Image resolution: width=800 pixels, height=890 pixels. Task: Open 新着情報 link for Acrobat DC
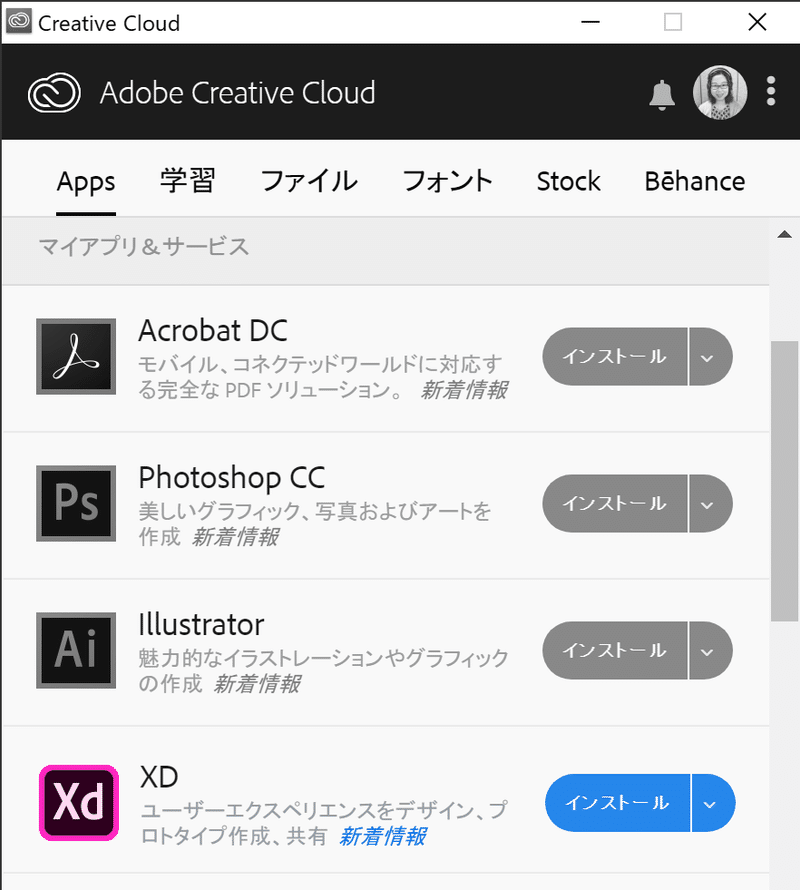pyautogui.click(x=464, y=390)
